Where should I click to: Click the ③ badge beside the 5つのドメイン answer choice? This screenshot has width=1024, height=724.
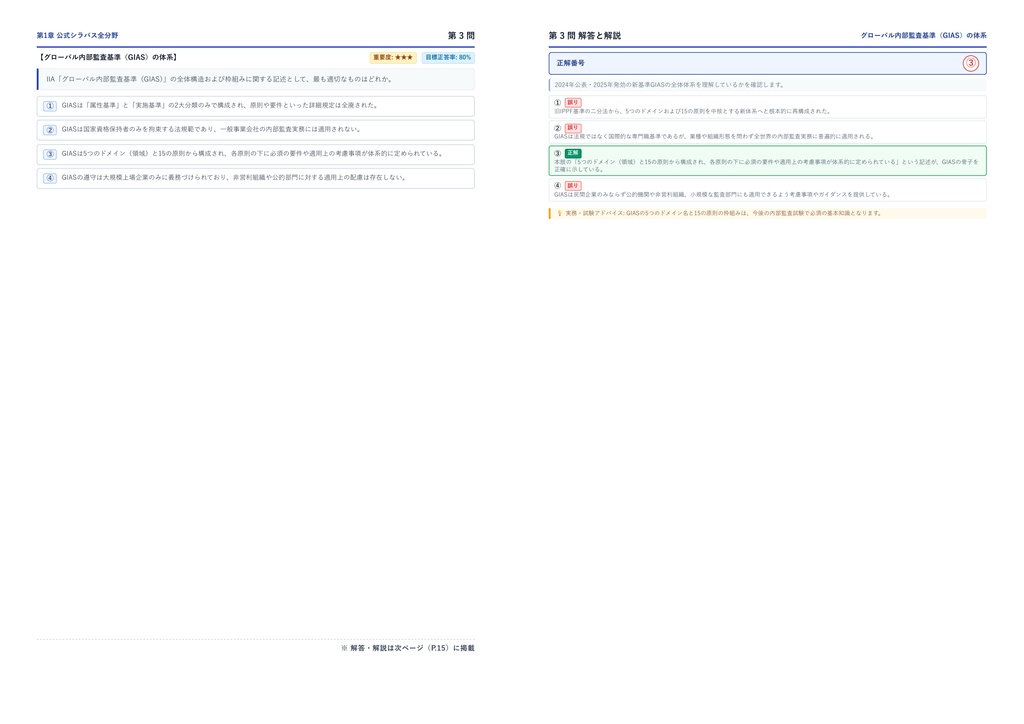[50, 154]
